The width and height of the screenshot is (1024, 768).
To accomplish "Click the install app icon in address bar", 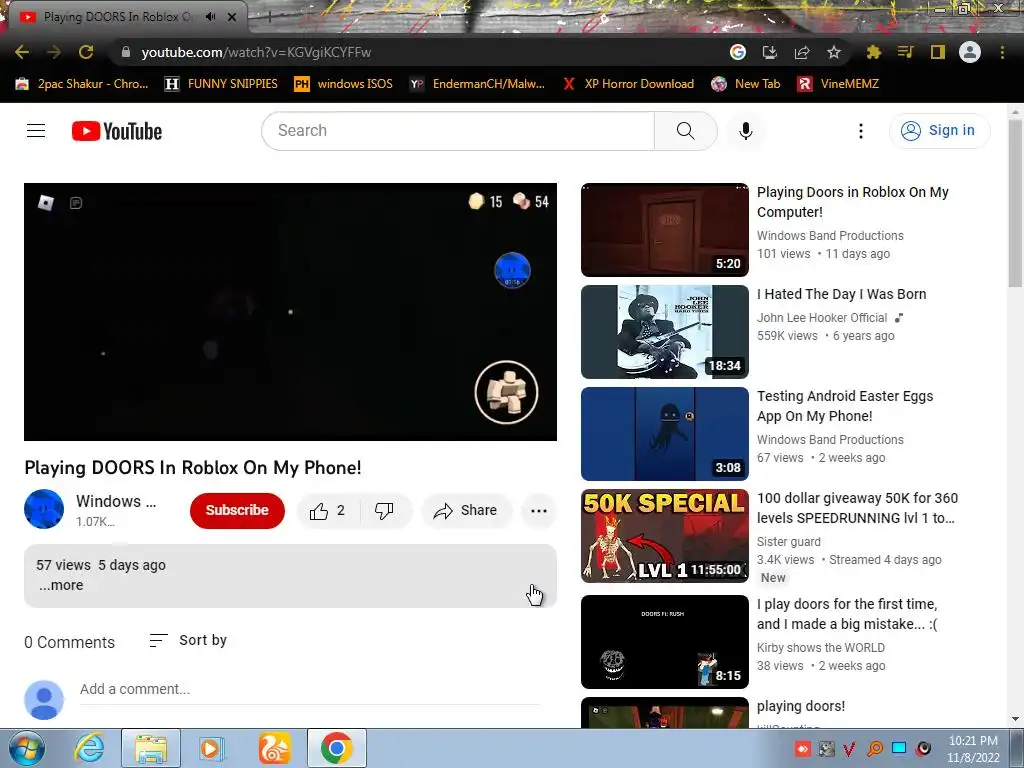I will coord(770,52).
